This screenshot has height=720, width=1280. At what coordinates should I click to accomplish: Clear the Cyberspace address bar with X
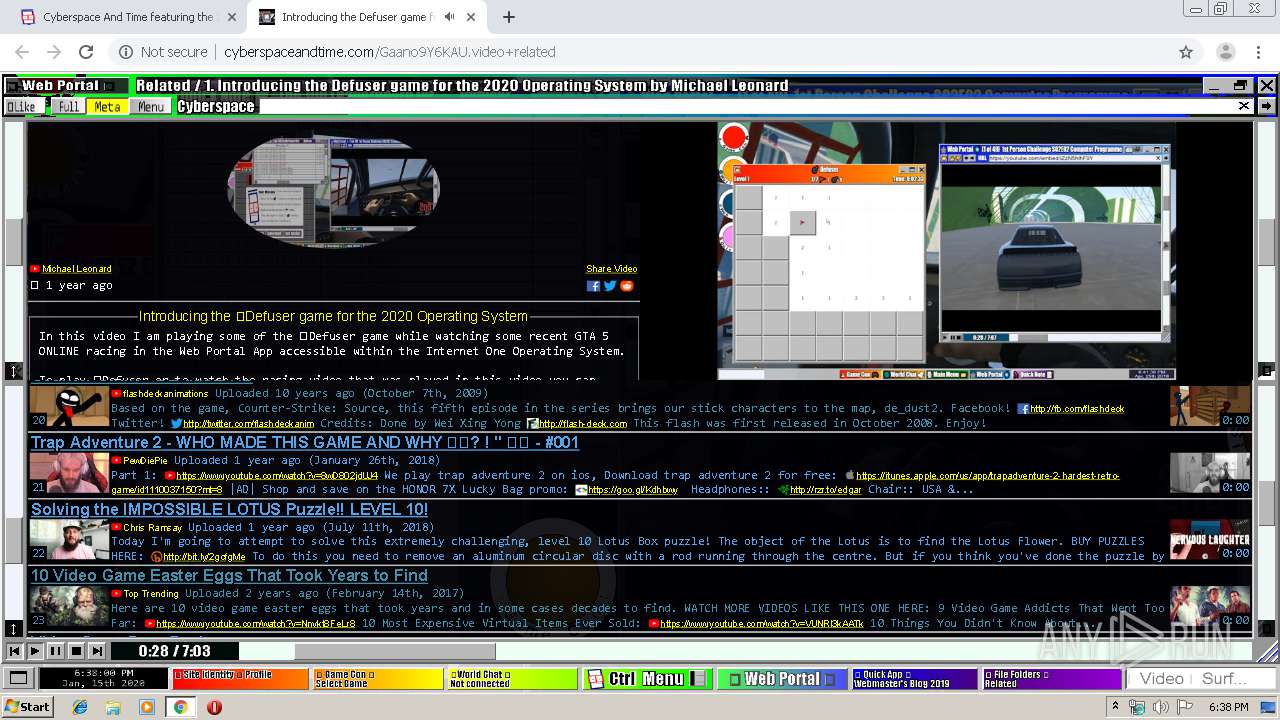(1244, 106)
